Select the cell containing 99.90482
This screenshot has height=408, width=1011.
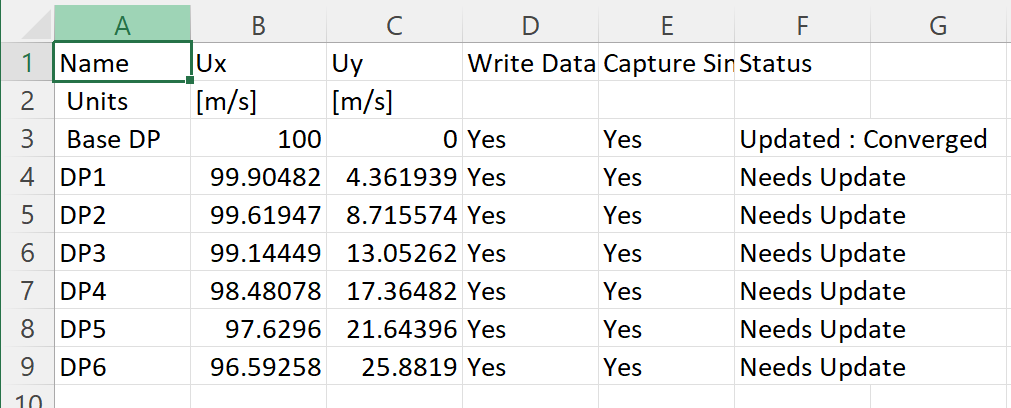coord(258,177)
